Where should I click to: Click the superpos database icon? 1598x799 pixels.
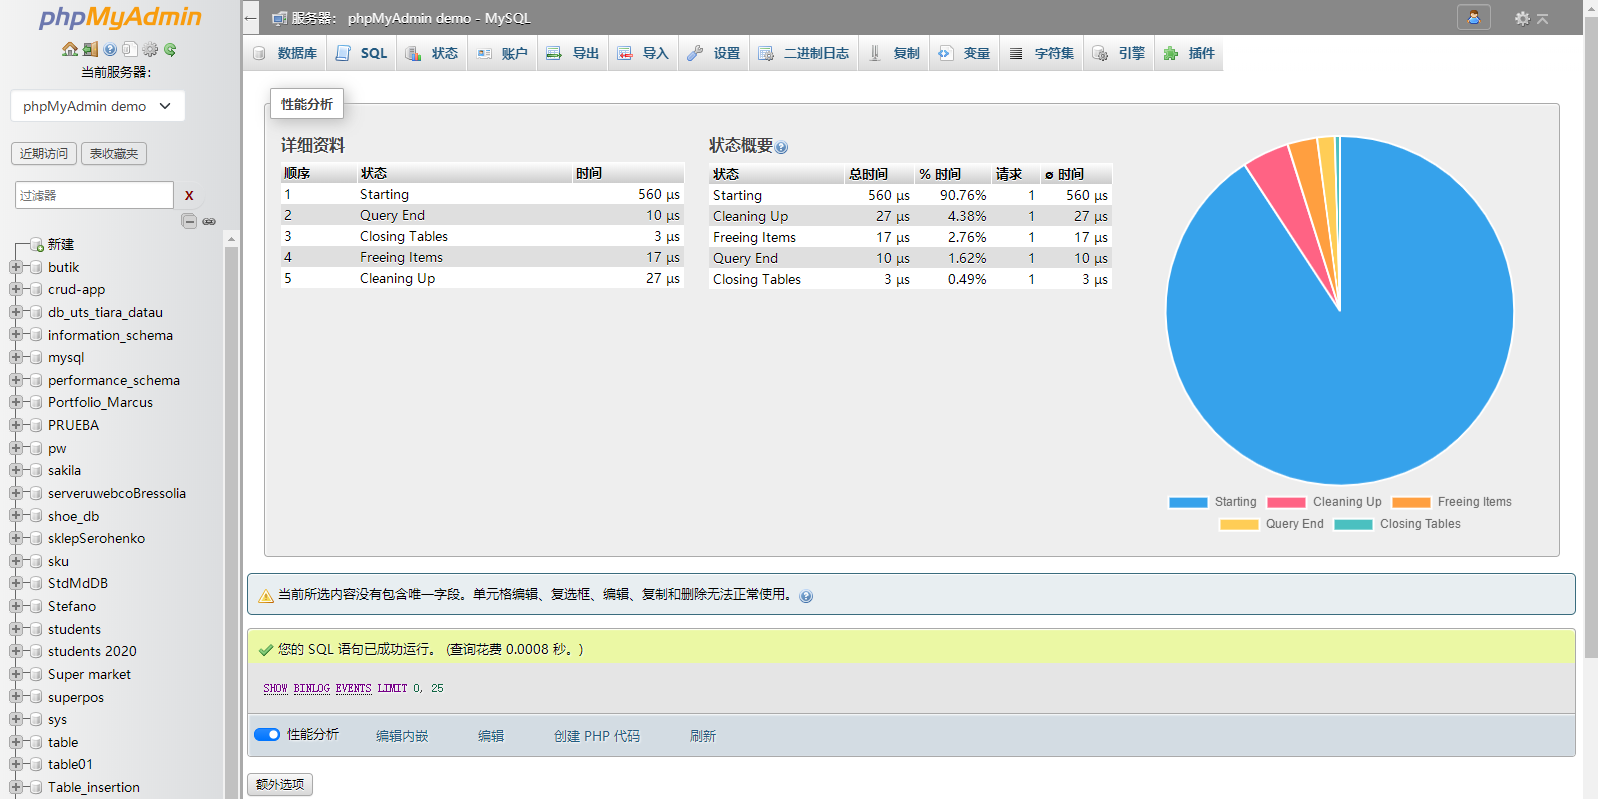tap(37, 697)
